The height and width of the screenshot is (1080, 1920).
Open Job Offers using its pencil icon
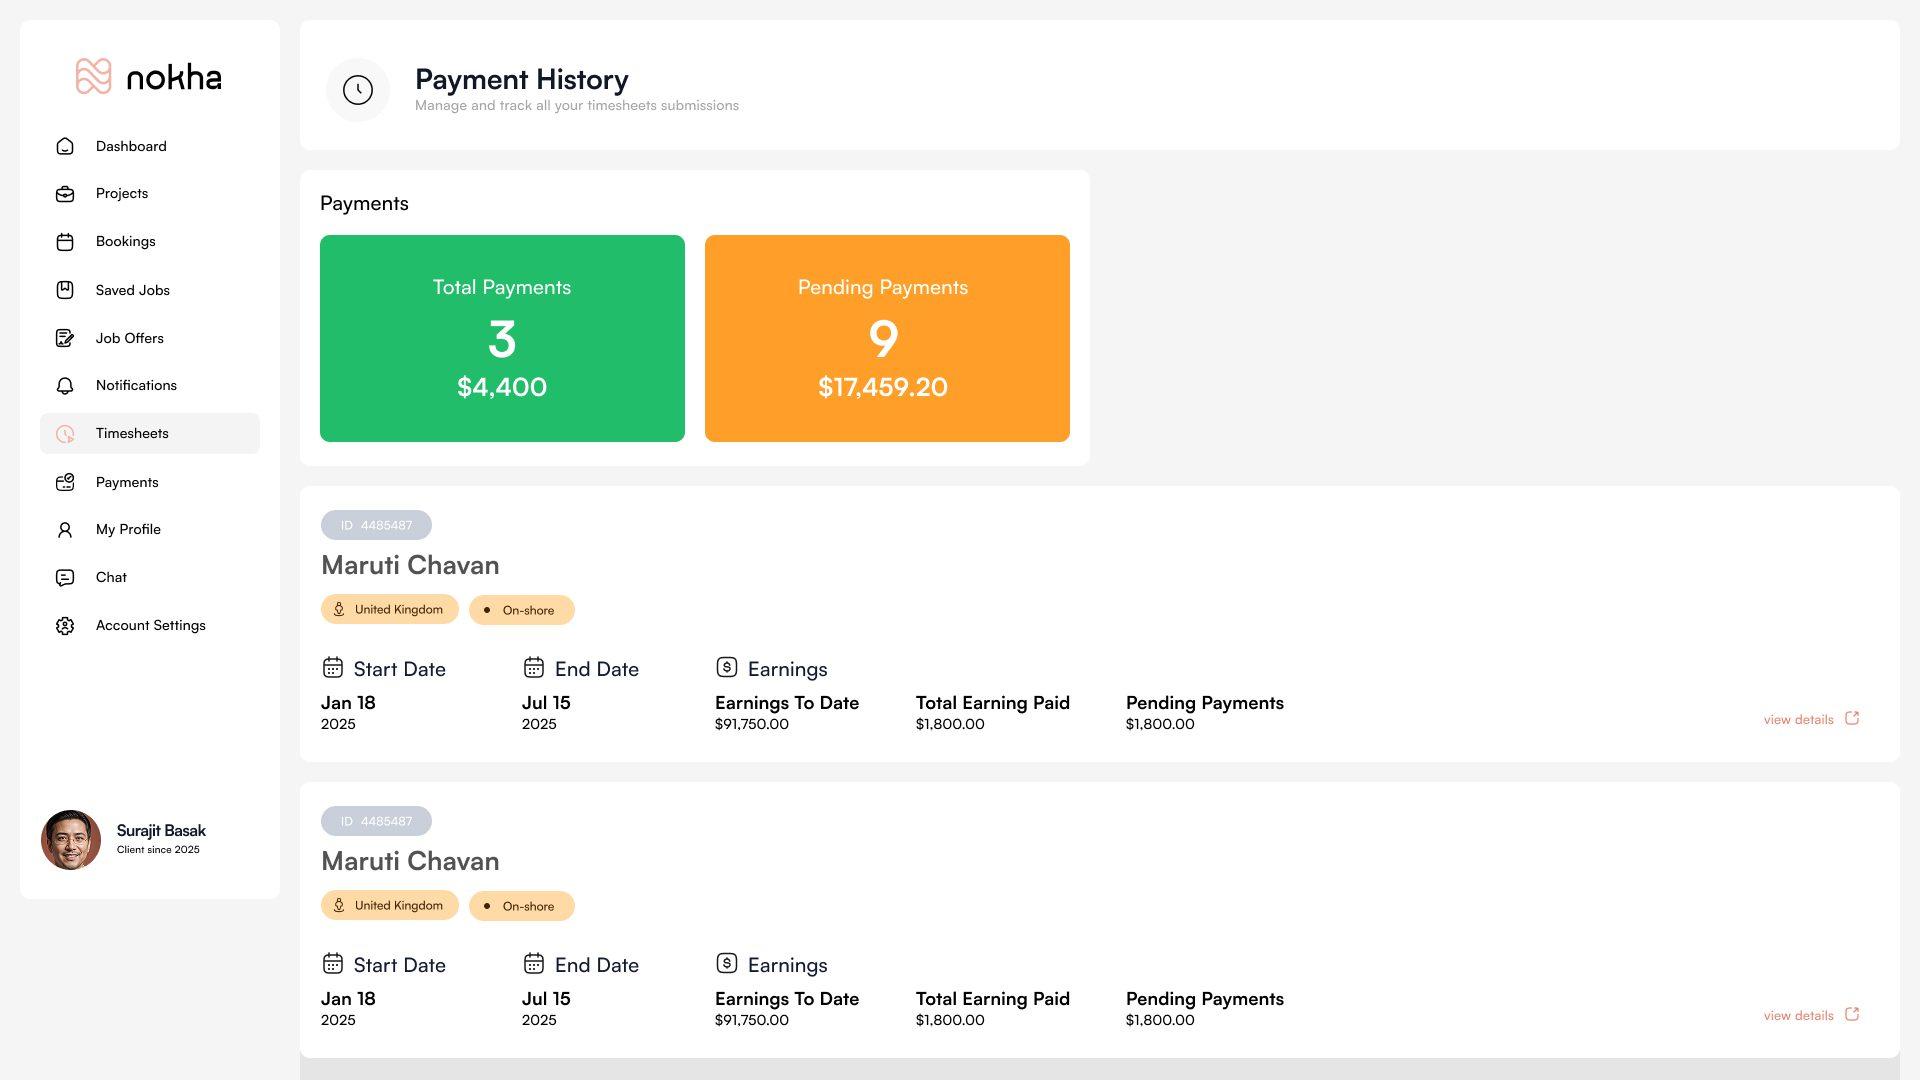[x=65, y=338]
